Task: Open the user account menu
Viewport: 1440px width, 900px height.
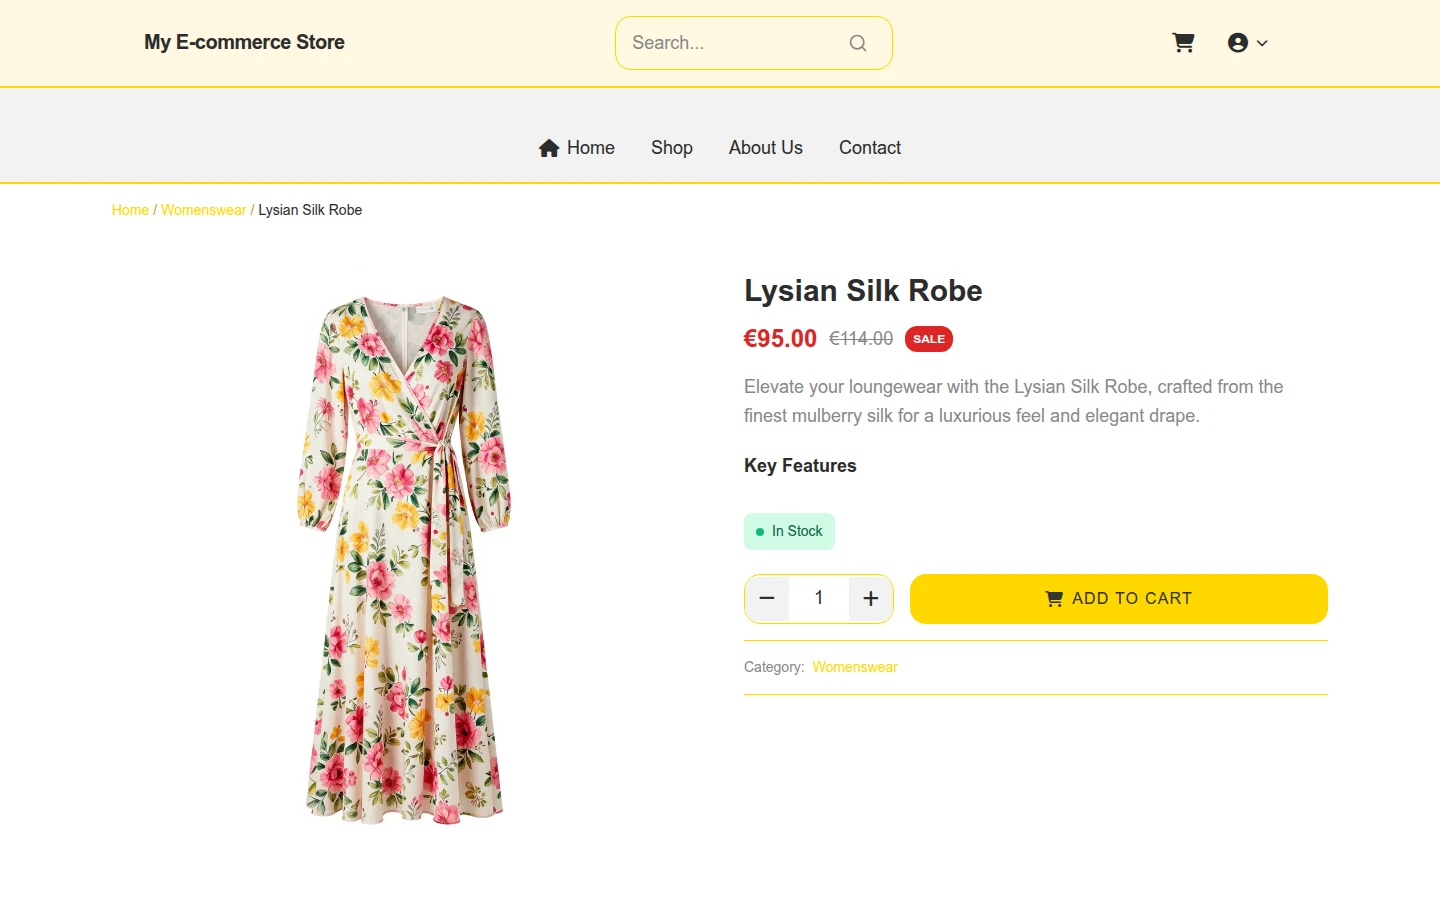Action: pos(1247,43)
